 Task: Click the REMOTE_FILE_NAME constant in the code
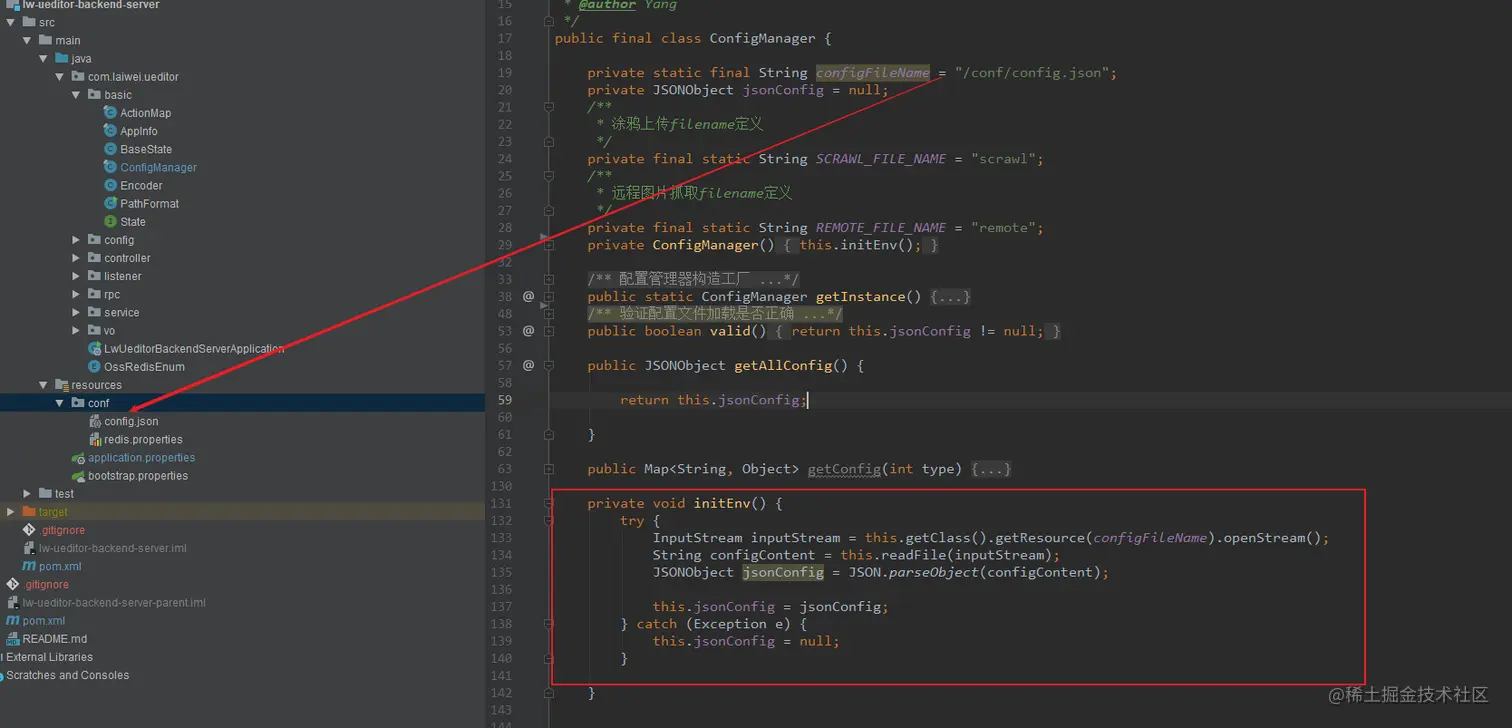coord(881,228)
